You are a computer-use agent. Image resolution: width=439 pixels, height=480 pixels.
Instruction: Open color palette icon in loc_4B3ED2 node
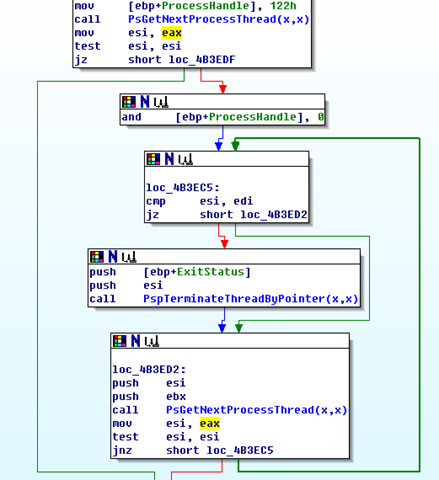120,341
